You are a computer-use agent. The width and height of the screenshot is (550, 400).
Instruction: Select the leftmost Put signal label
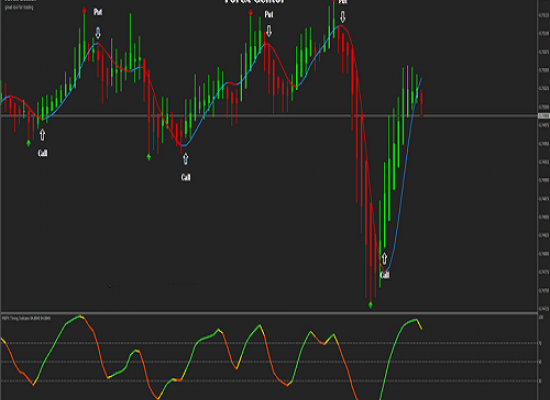pos(98,12)
